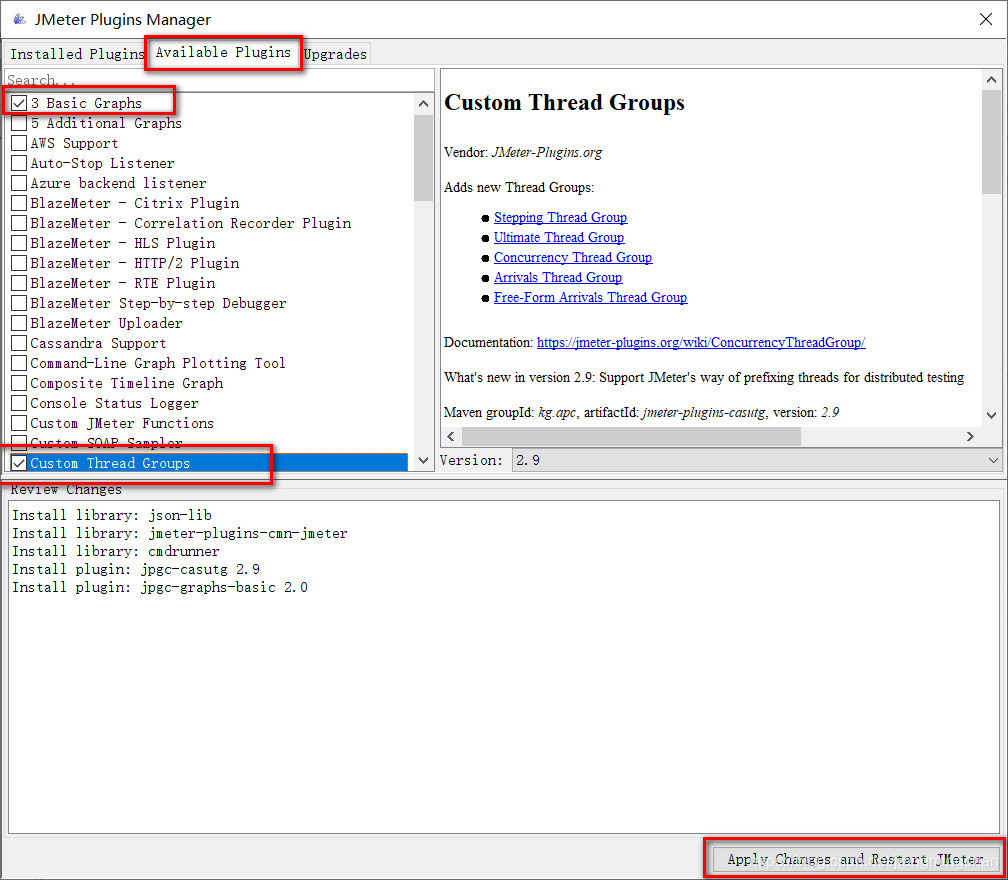Click the Version dropdown arrow
Screen dimensions: 1008x880
coord(993,460)
